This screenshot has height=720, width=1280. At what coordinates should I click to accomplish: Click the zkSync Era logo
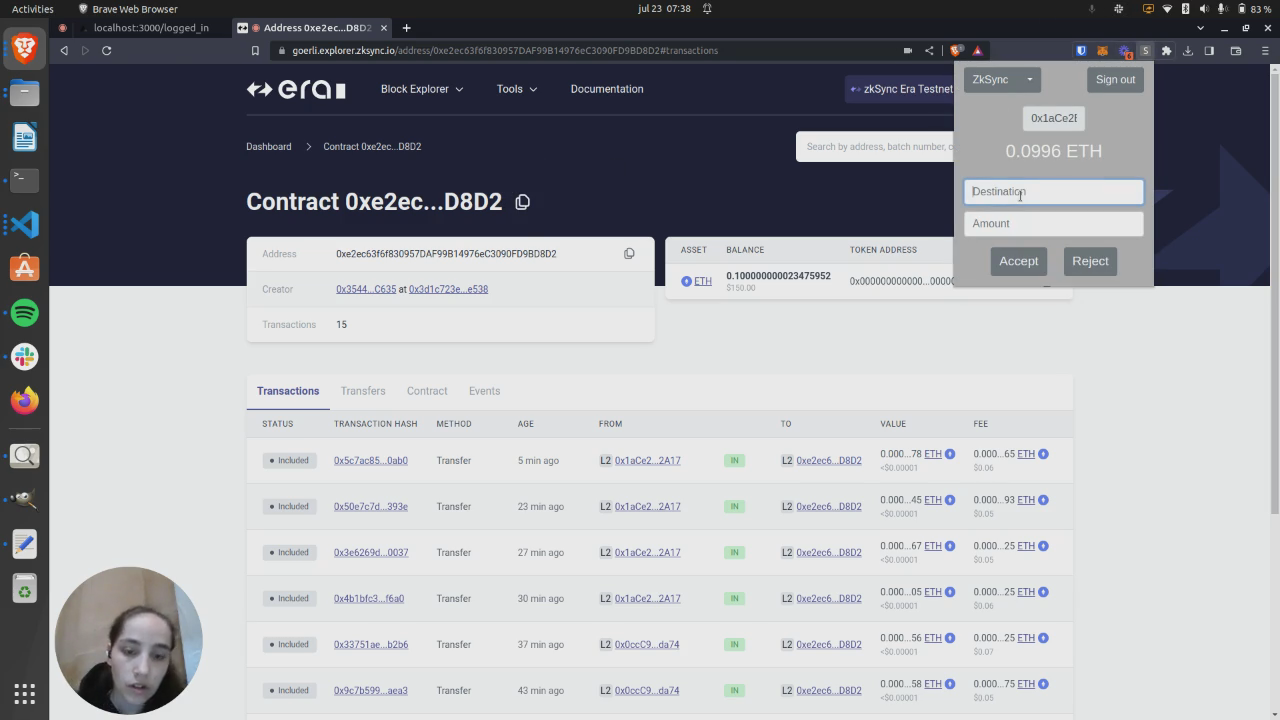(296, 89)
